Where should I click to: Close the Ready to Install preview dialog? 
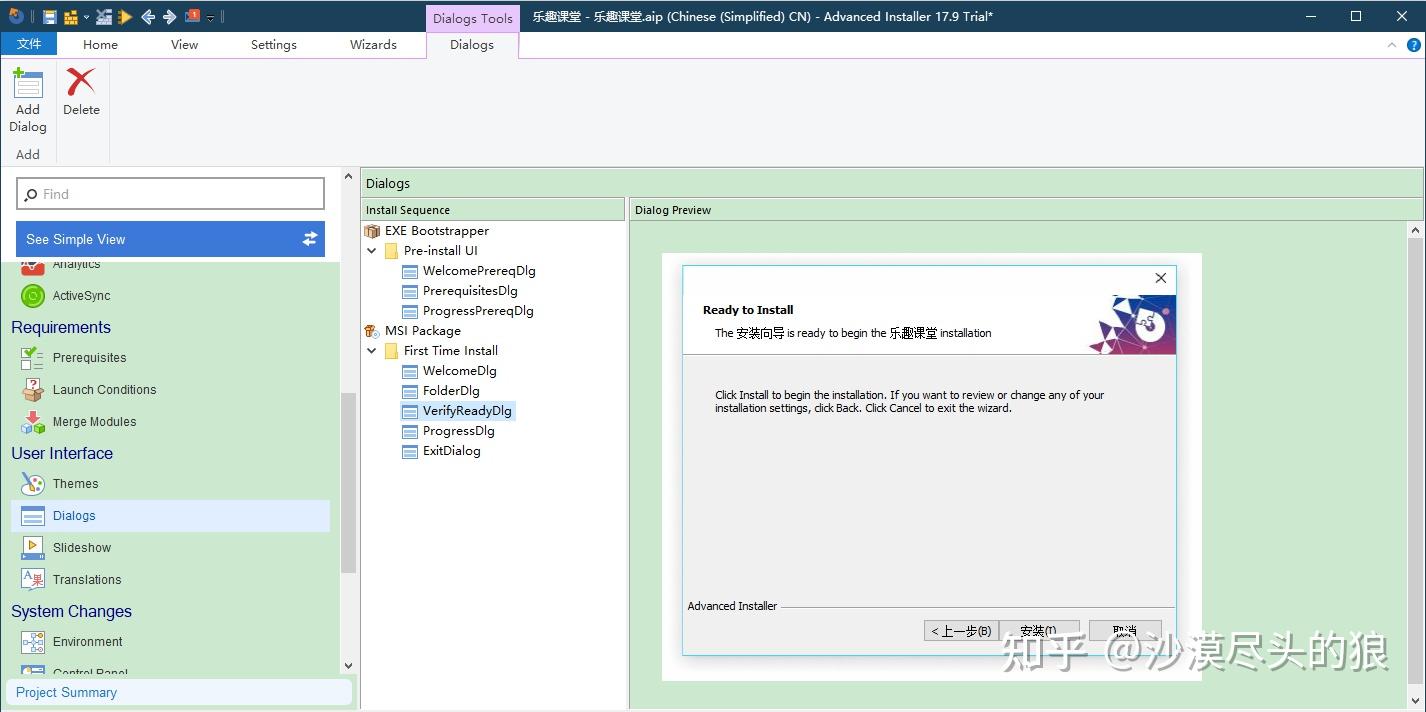(x=1160, y=278)
